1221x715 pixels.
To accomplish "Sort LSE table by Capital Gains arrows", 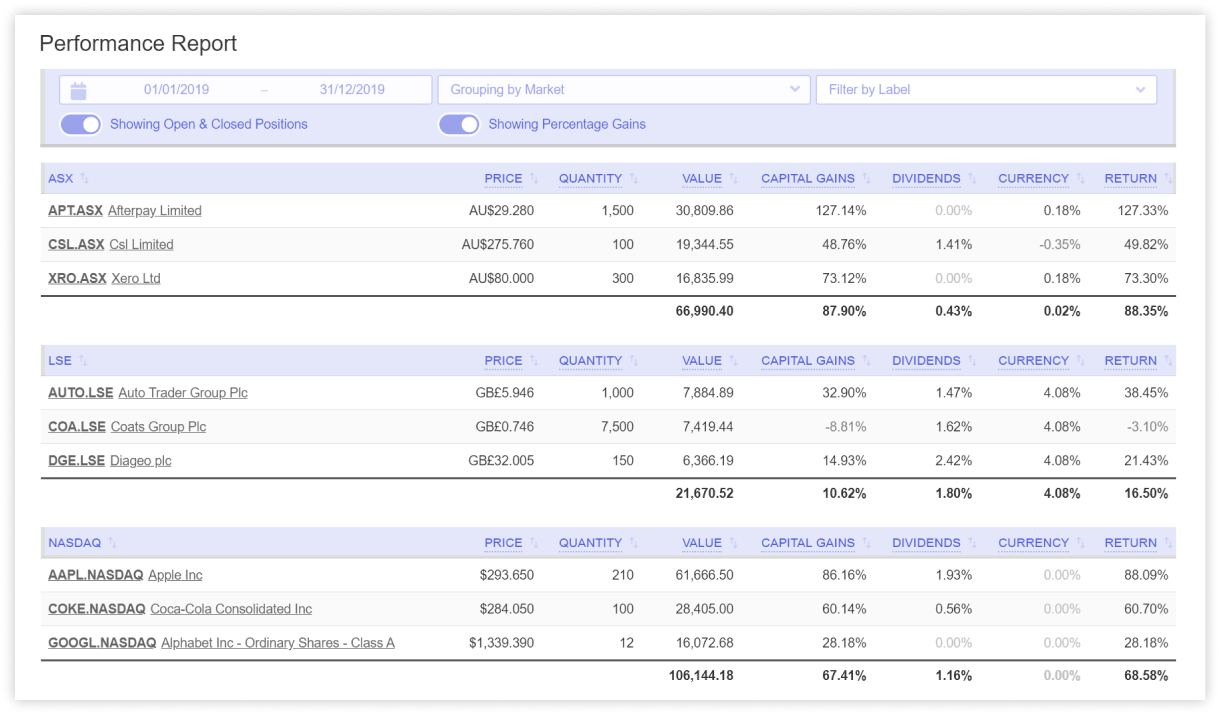I will tap(867, 361).
